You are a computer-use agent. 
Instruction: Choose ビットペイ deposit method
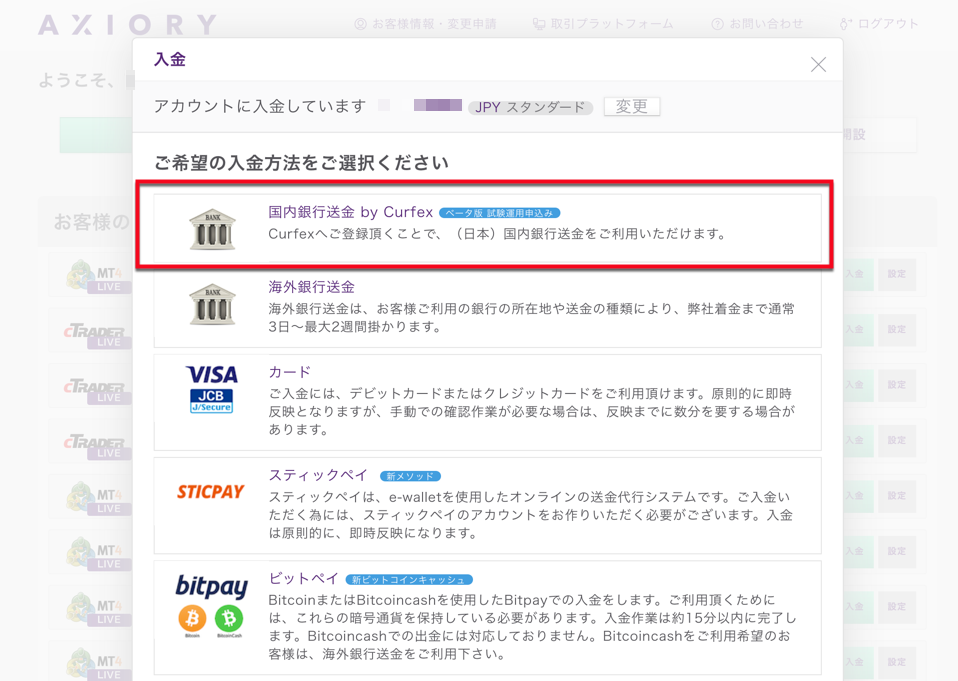pyautogui.click(x=488, y=617)
